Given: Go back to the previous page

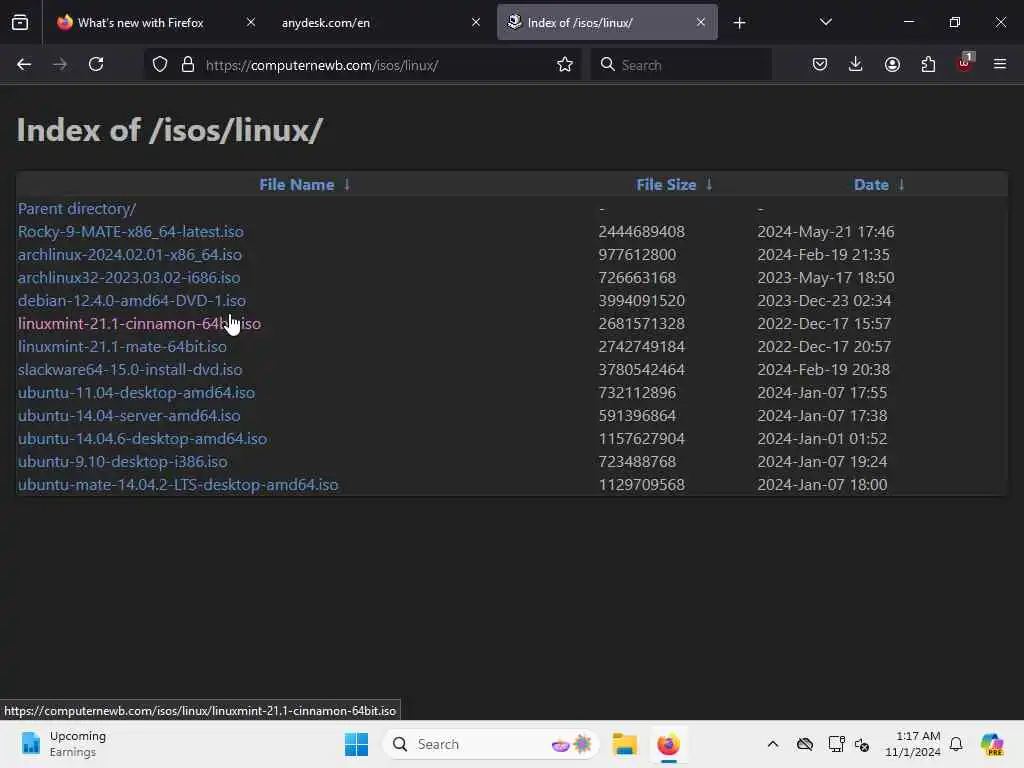Looking at the screenshot, I should click(24, 64).
